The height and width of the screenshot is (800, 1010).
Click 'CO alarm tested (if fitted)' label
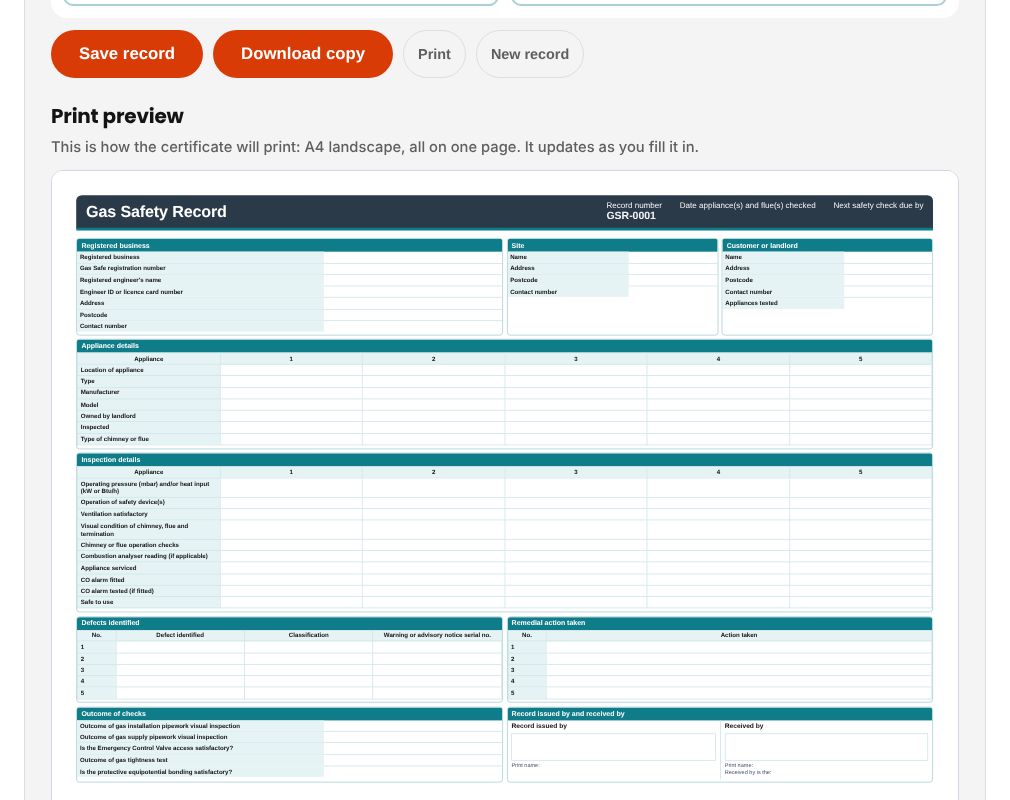(x=117, y=591)
